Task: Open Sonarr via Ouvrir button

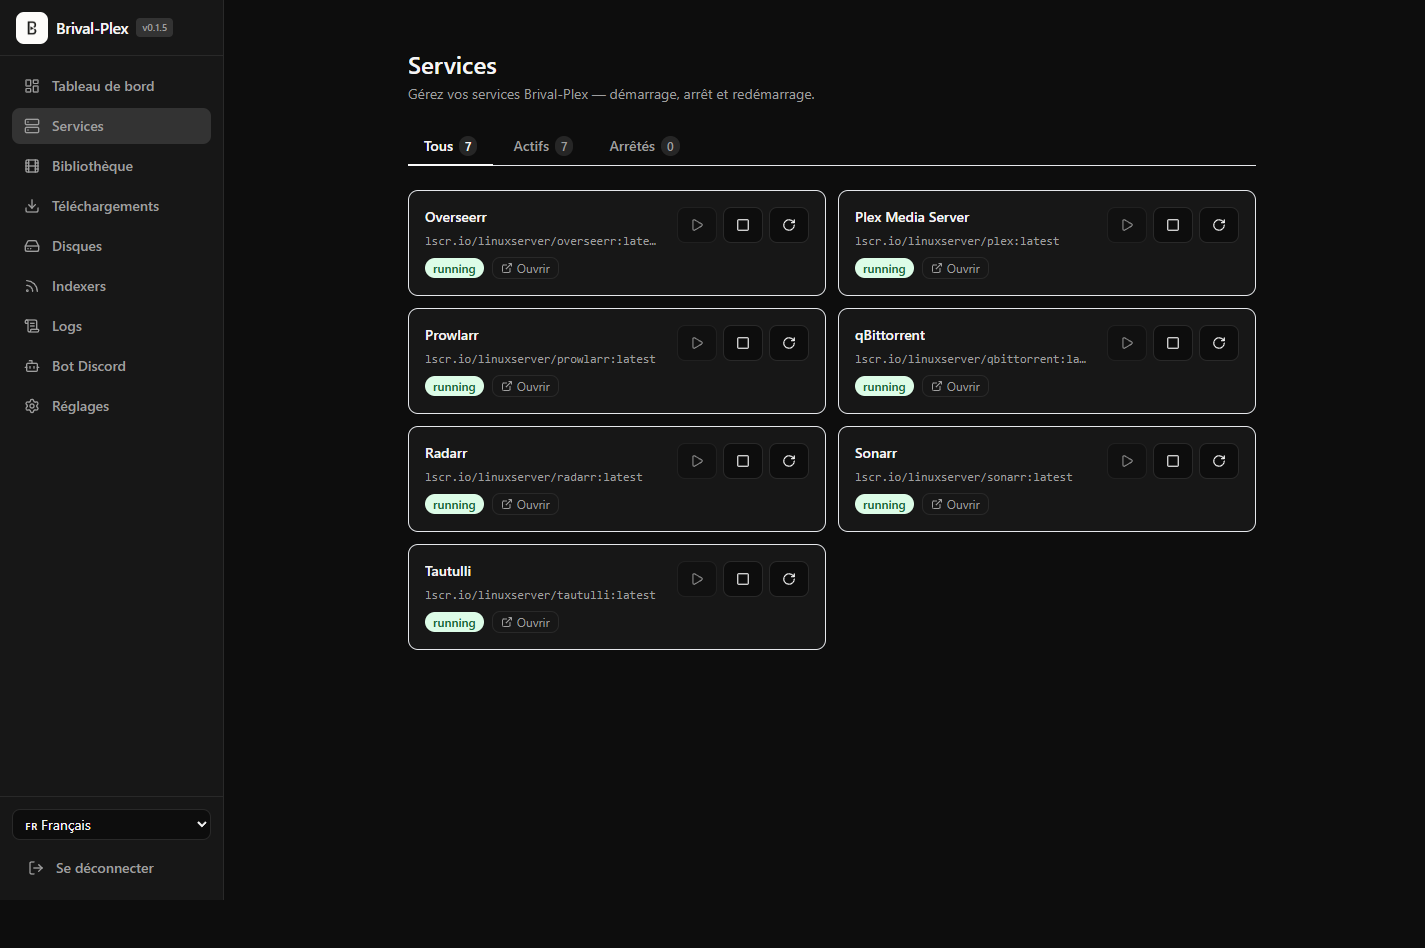Action: coord(955,505)
